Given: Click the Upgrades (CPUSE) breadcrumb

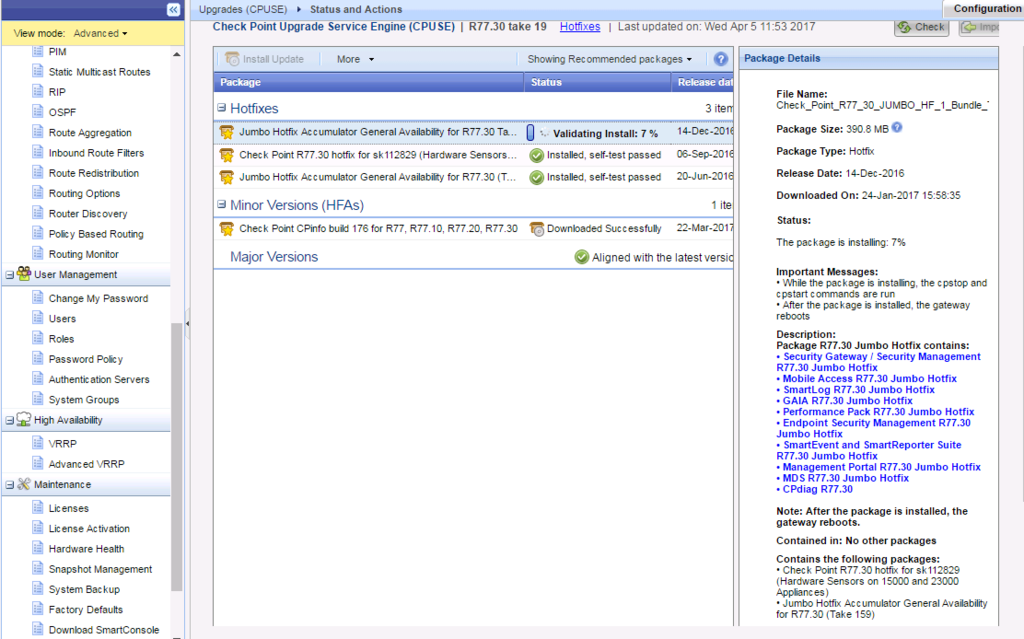Looking at the screenshot, I should coord(243,9).
